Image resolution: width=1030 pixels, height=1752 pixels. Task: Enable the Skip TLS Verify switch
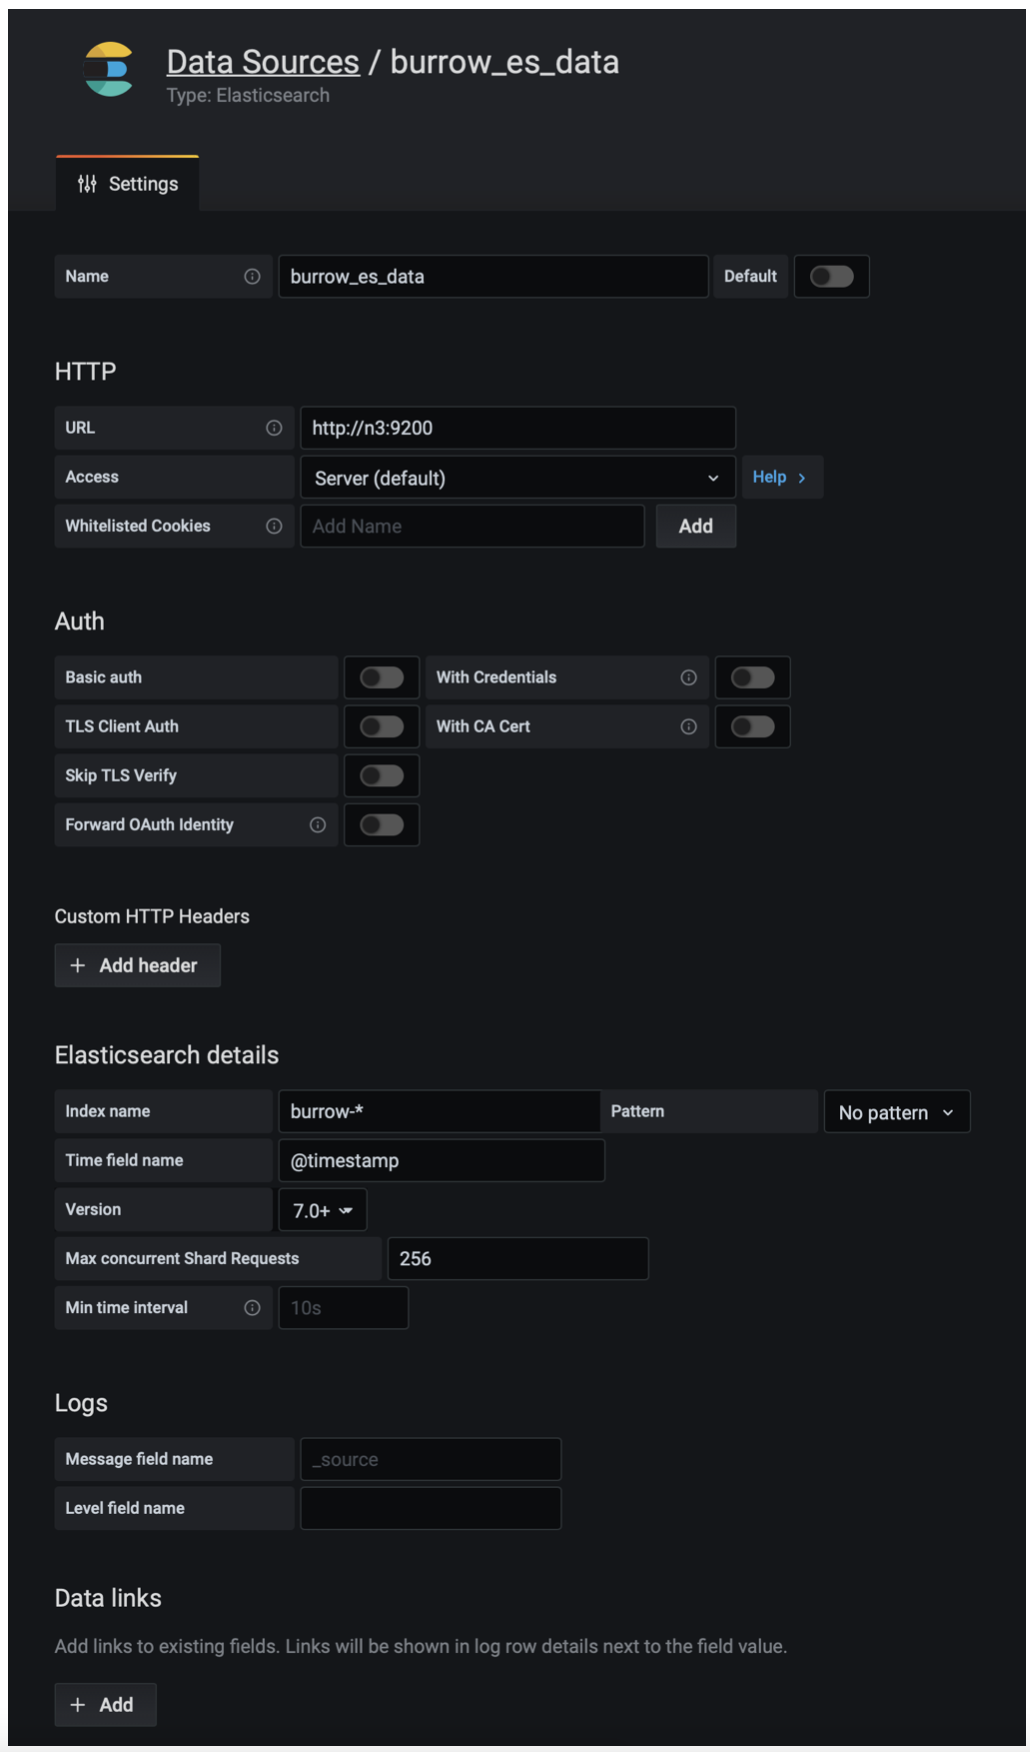coord(382,776)
